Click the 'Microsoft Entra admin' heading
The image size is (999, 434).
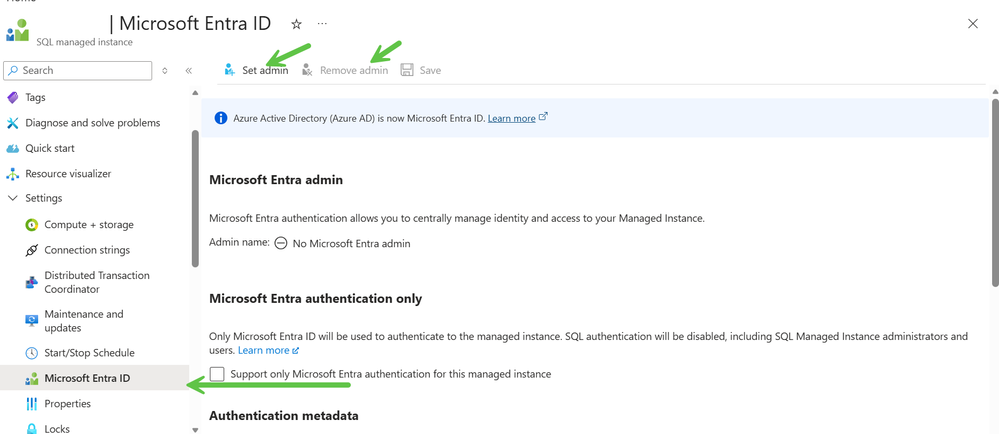[276, 180]
